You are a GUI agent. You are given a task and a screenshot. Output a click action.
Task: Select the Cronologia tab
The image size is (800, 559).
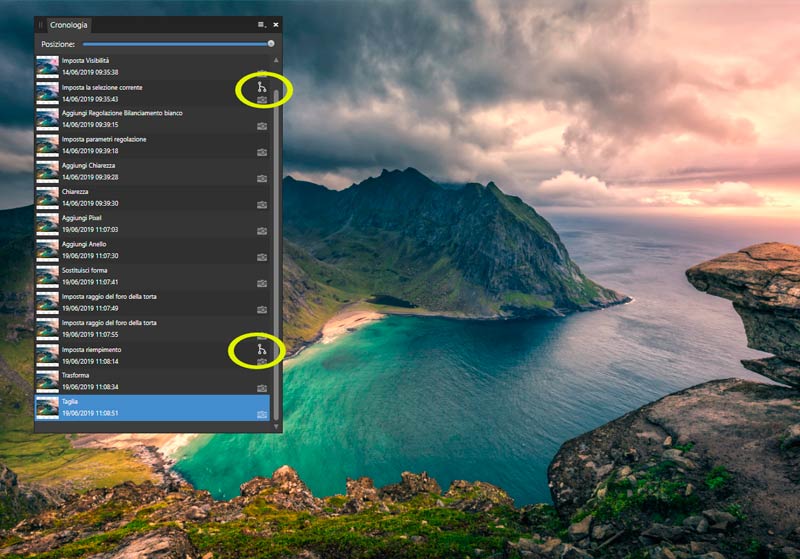point(68,24)
